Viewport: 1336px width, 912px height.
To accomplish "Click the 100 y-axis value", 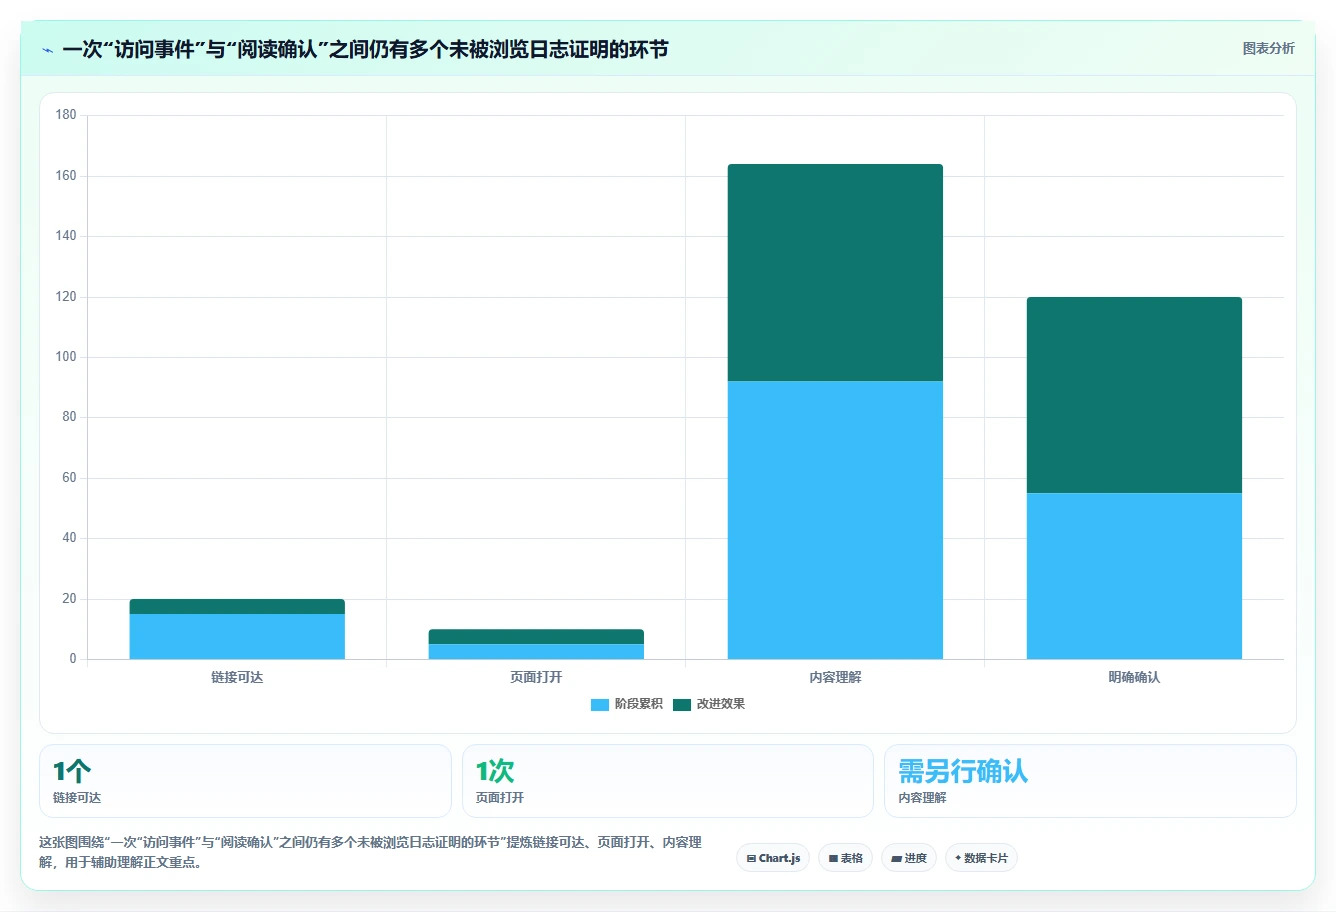I will click(x=66, y=357).
